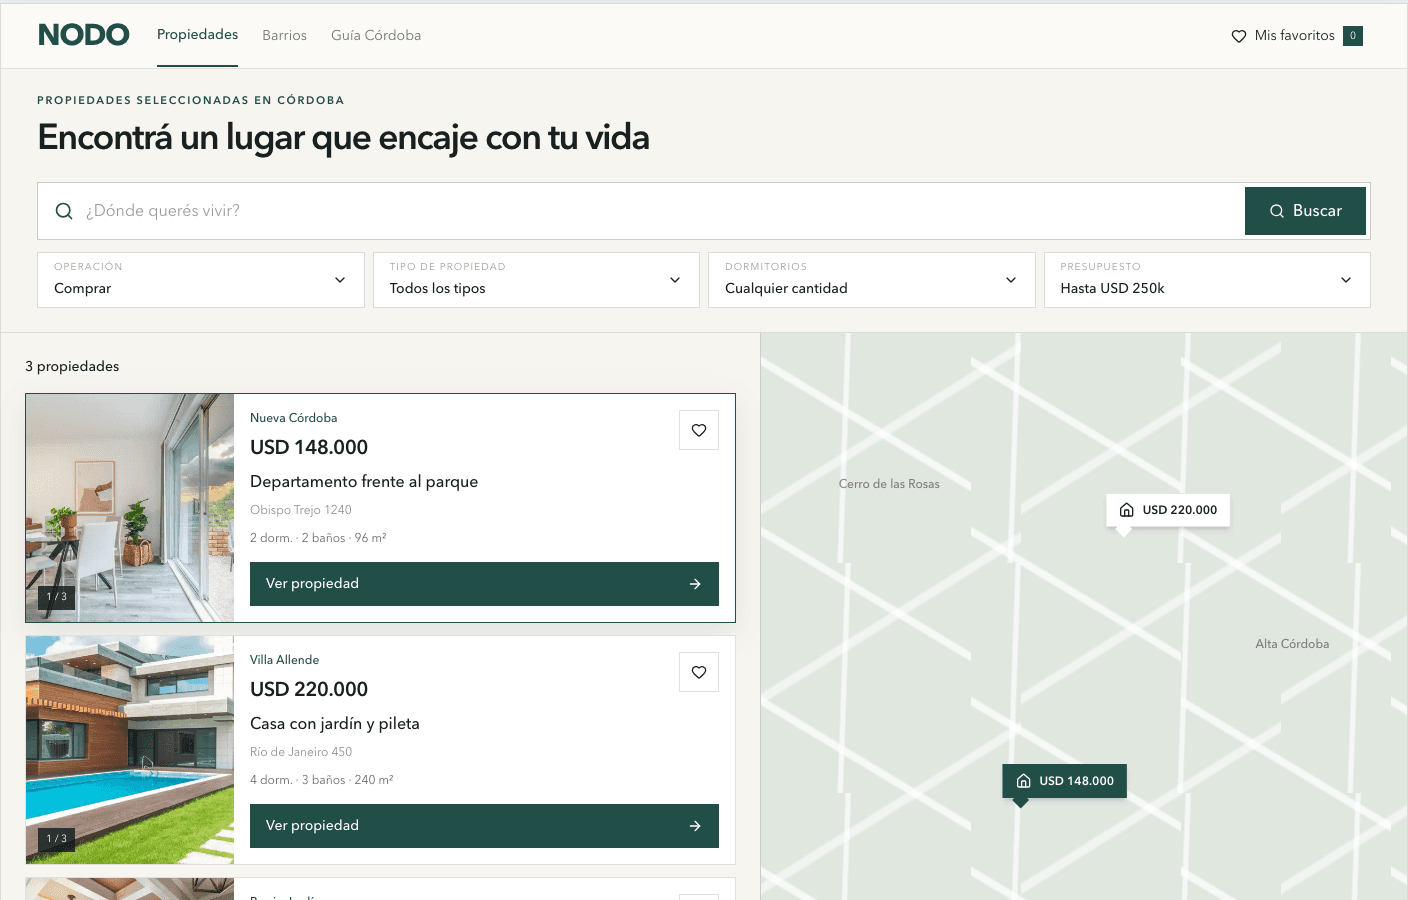Click the NODO logo

[x=84, y=35]
